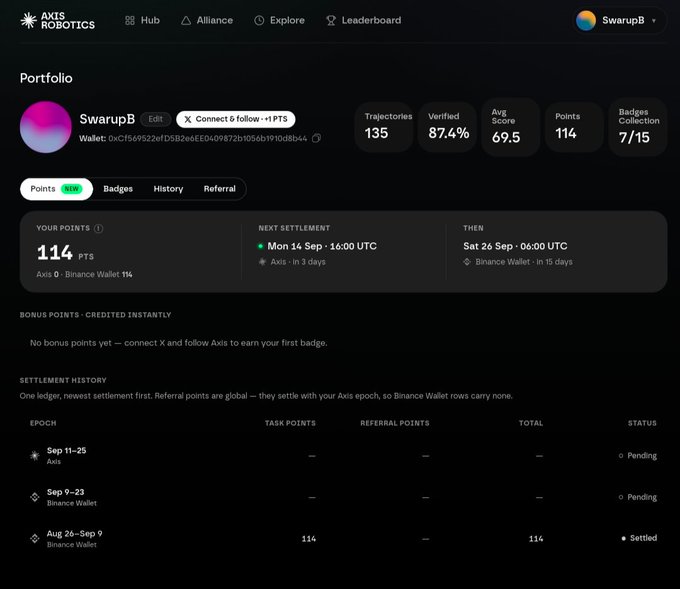Viewport: 680px width, 589px height.
Task: Select the Sep 9–23 epoch row
Action: click(343, 497)
